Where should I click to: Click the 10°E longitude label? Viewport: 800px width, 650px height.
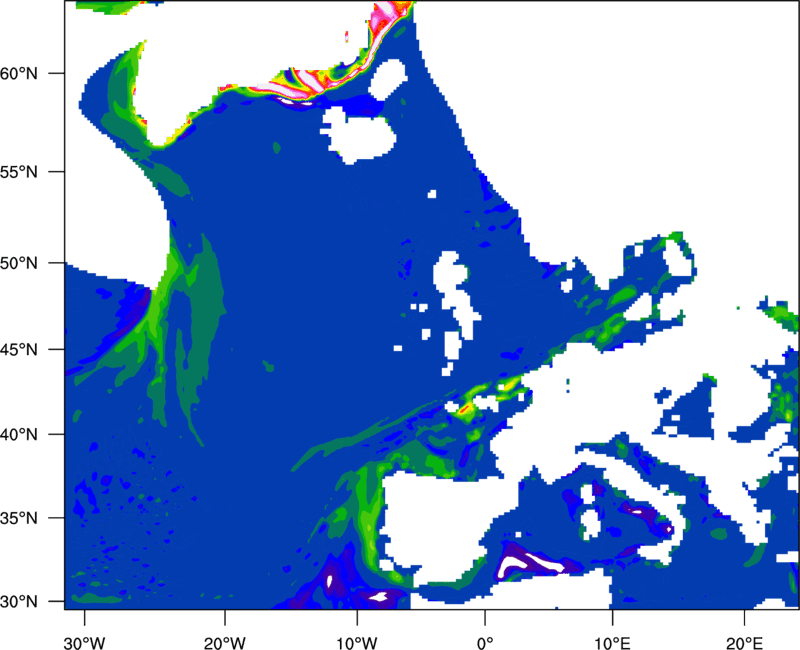point(612,643)
